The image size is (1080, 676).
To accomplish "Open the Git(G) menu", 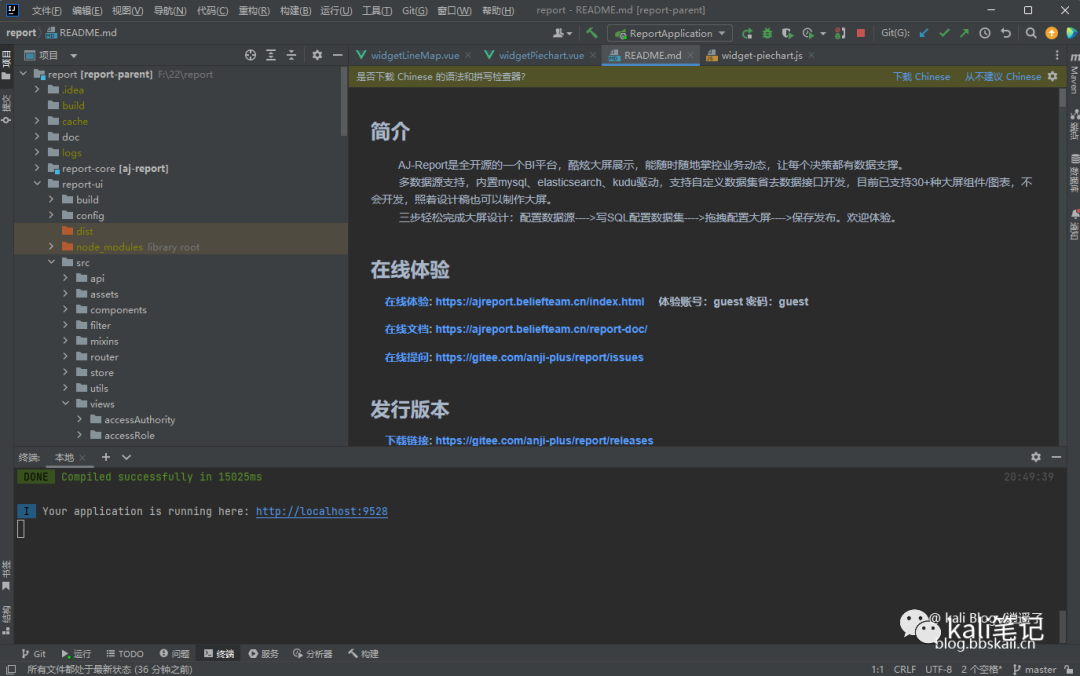I will click(414, 10).
